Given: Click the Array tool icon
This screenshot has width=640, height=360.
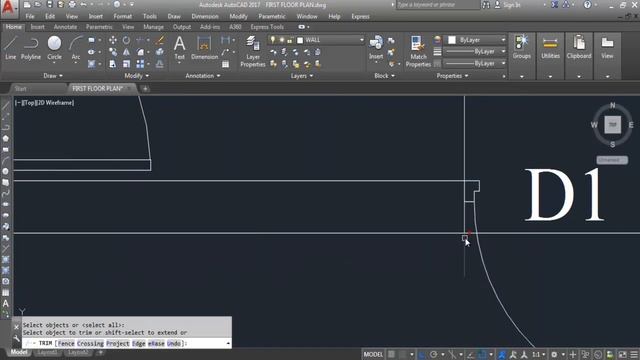Looking at the screenshot, I should tap(140, 64).
